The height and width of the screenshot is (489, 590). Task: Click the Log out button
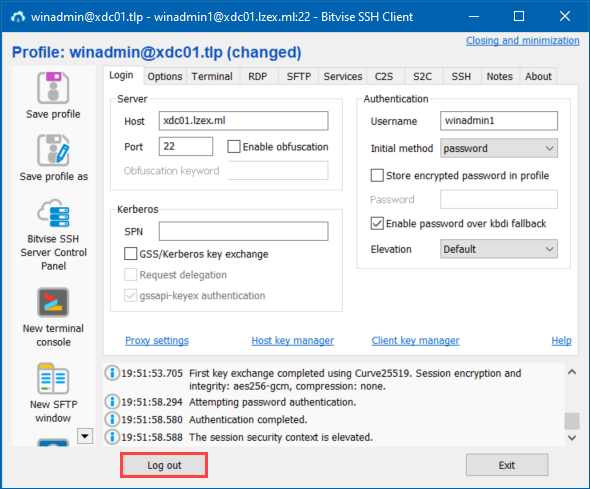[164, 465]
